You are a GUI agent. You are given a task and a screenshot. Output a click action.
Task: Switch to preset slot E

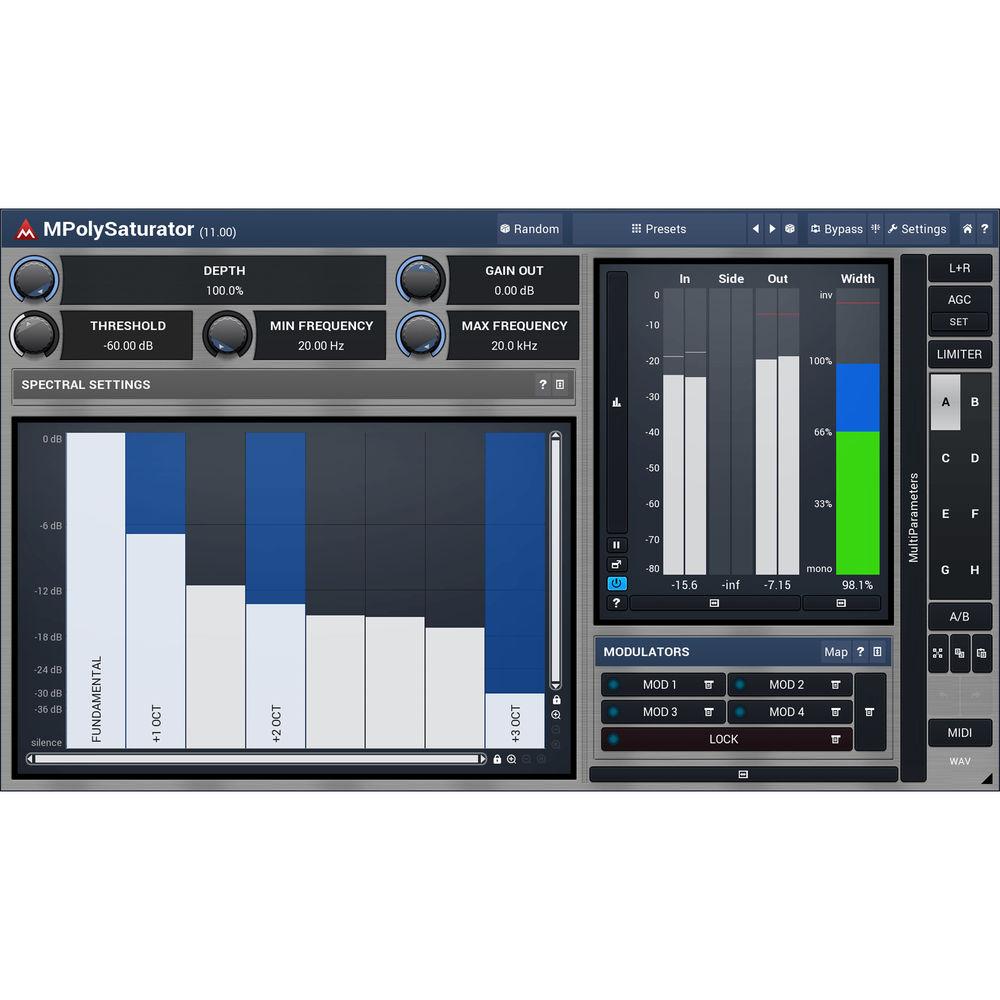click(945, 514)
